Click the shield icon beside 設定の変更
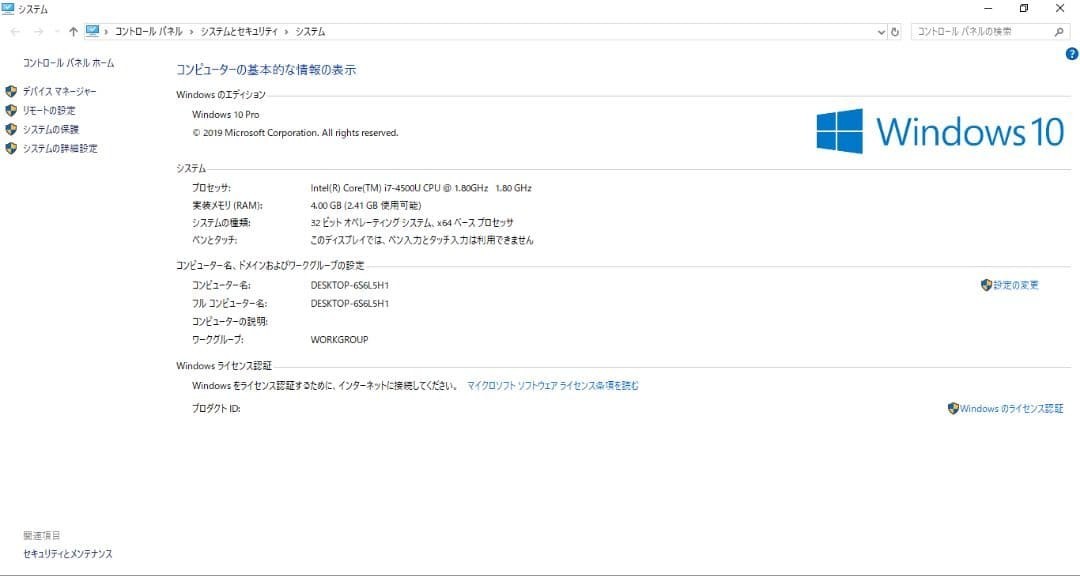This screenshot has height=576, width=1080. coord(986,285)
